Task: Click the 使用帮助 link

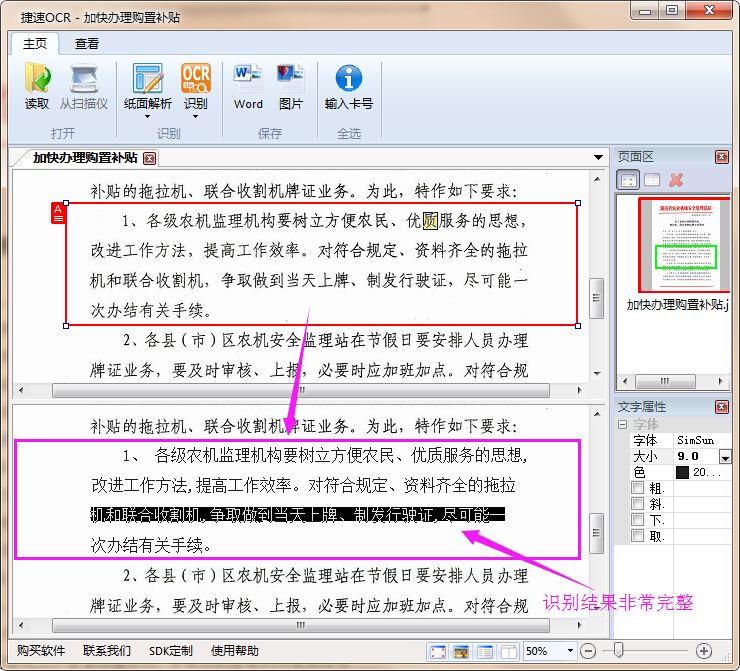Action: tap(235, 651)
